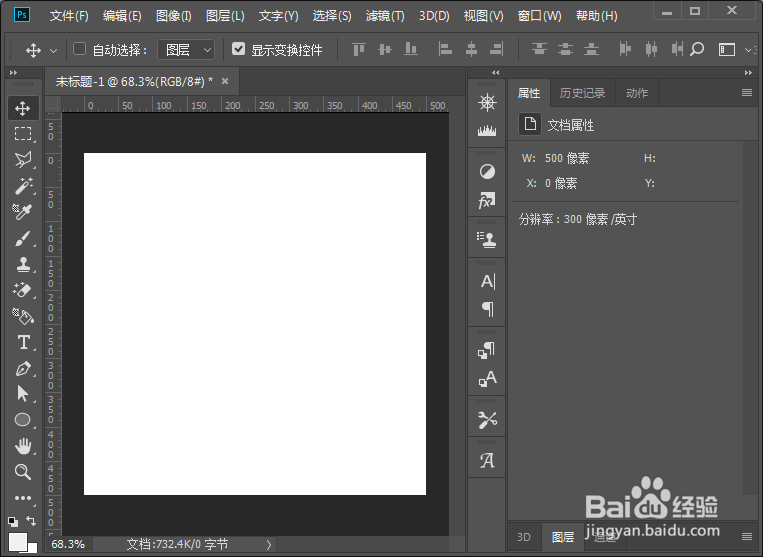Switch to the 3D panel tab
Screen dimensions: 763x557
524,537
